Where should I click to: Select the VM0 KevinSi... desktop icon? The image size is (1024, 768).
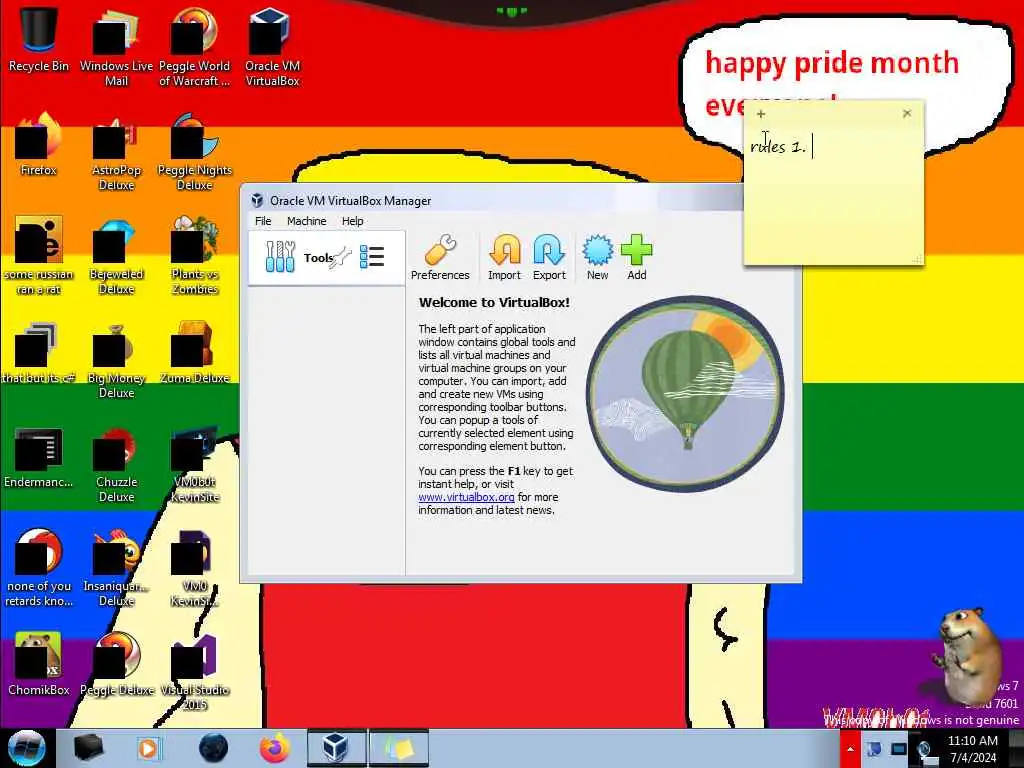pyautogui.click(x=195, y=568)
